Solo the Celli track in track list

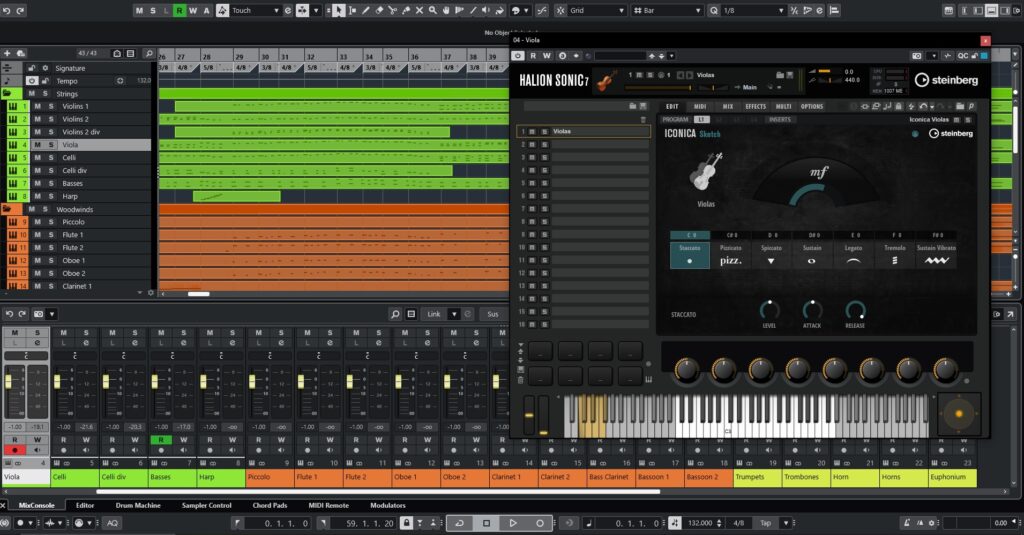(51, 157)
